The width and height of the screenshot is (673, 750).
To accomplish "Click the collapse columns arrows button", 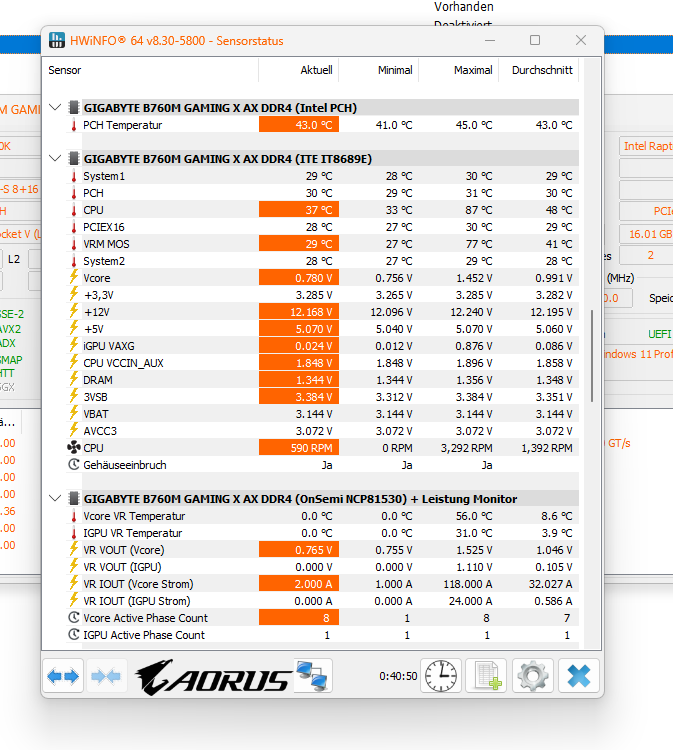I will [106, 676].
